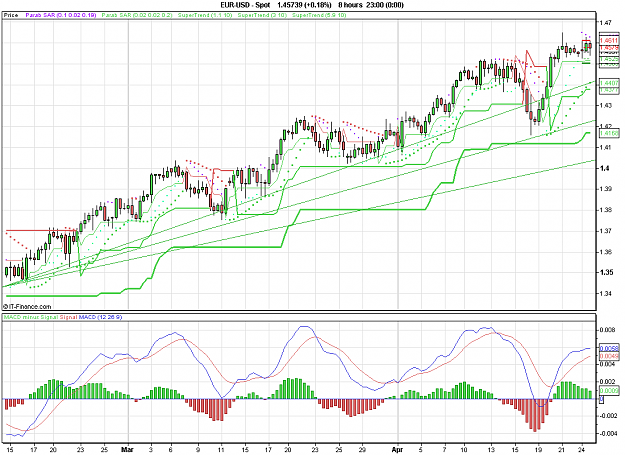Select the SuperTrend (1.1 10) legend entry
The image size is (625, 455).
tap(205, 15)
